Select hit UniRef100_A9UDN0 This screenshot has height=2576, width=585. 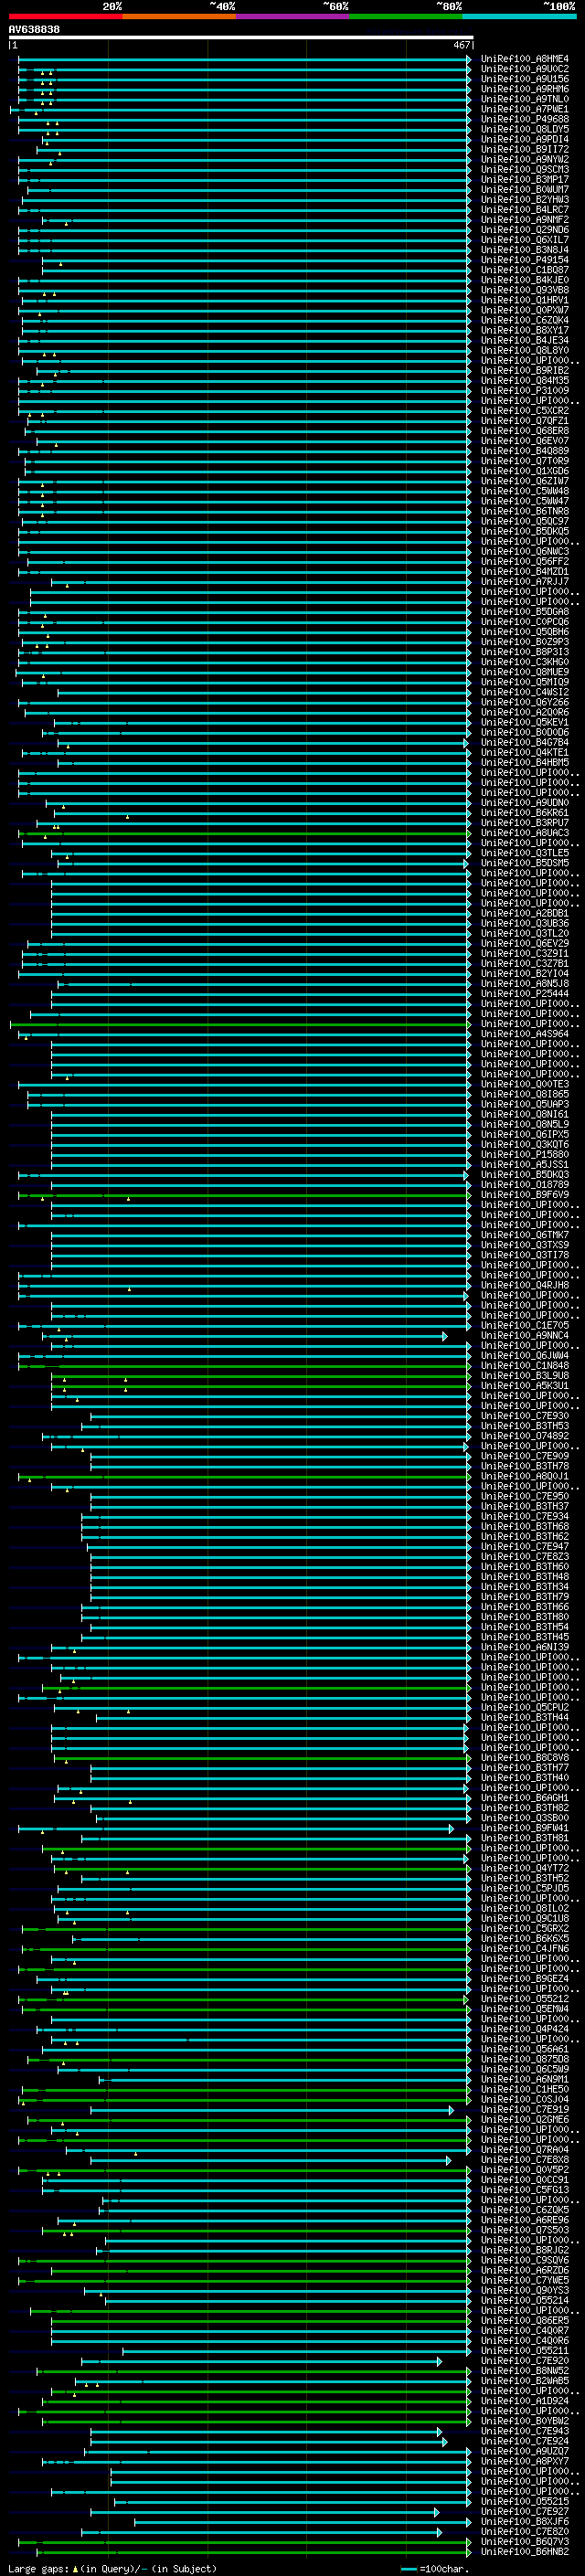click(524, 802)
